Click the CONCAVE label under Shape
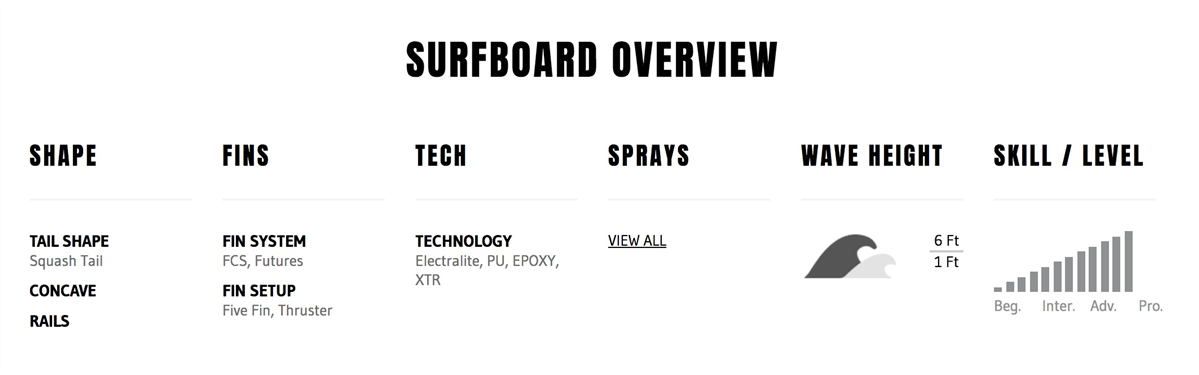Viewport: 1199px width, 375px height. [63, 291]
